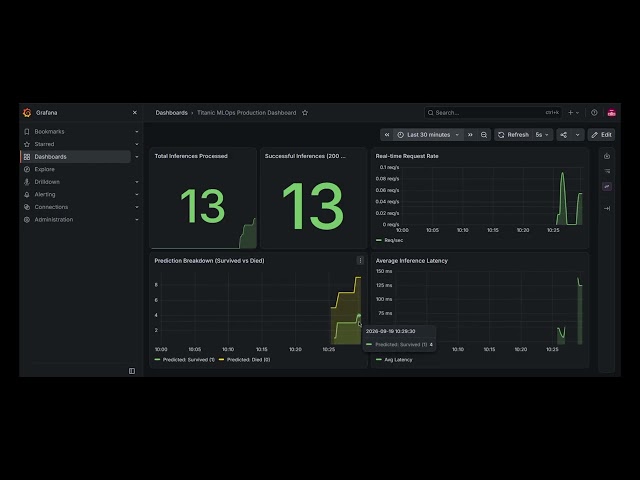Open the share options dropdown arrow
The height and width of the screenshot is (480, 640).
click(577, 135)
